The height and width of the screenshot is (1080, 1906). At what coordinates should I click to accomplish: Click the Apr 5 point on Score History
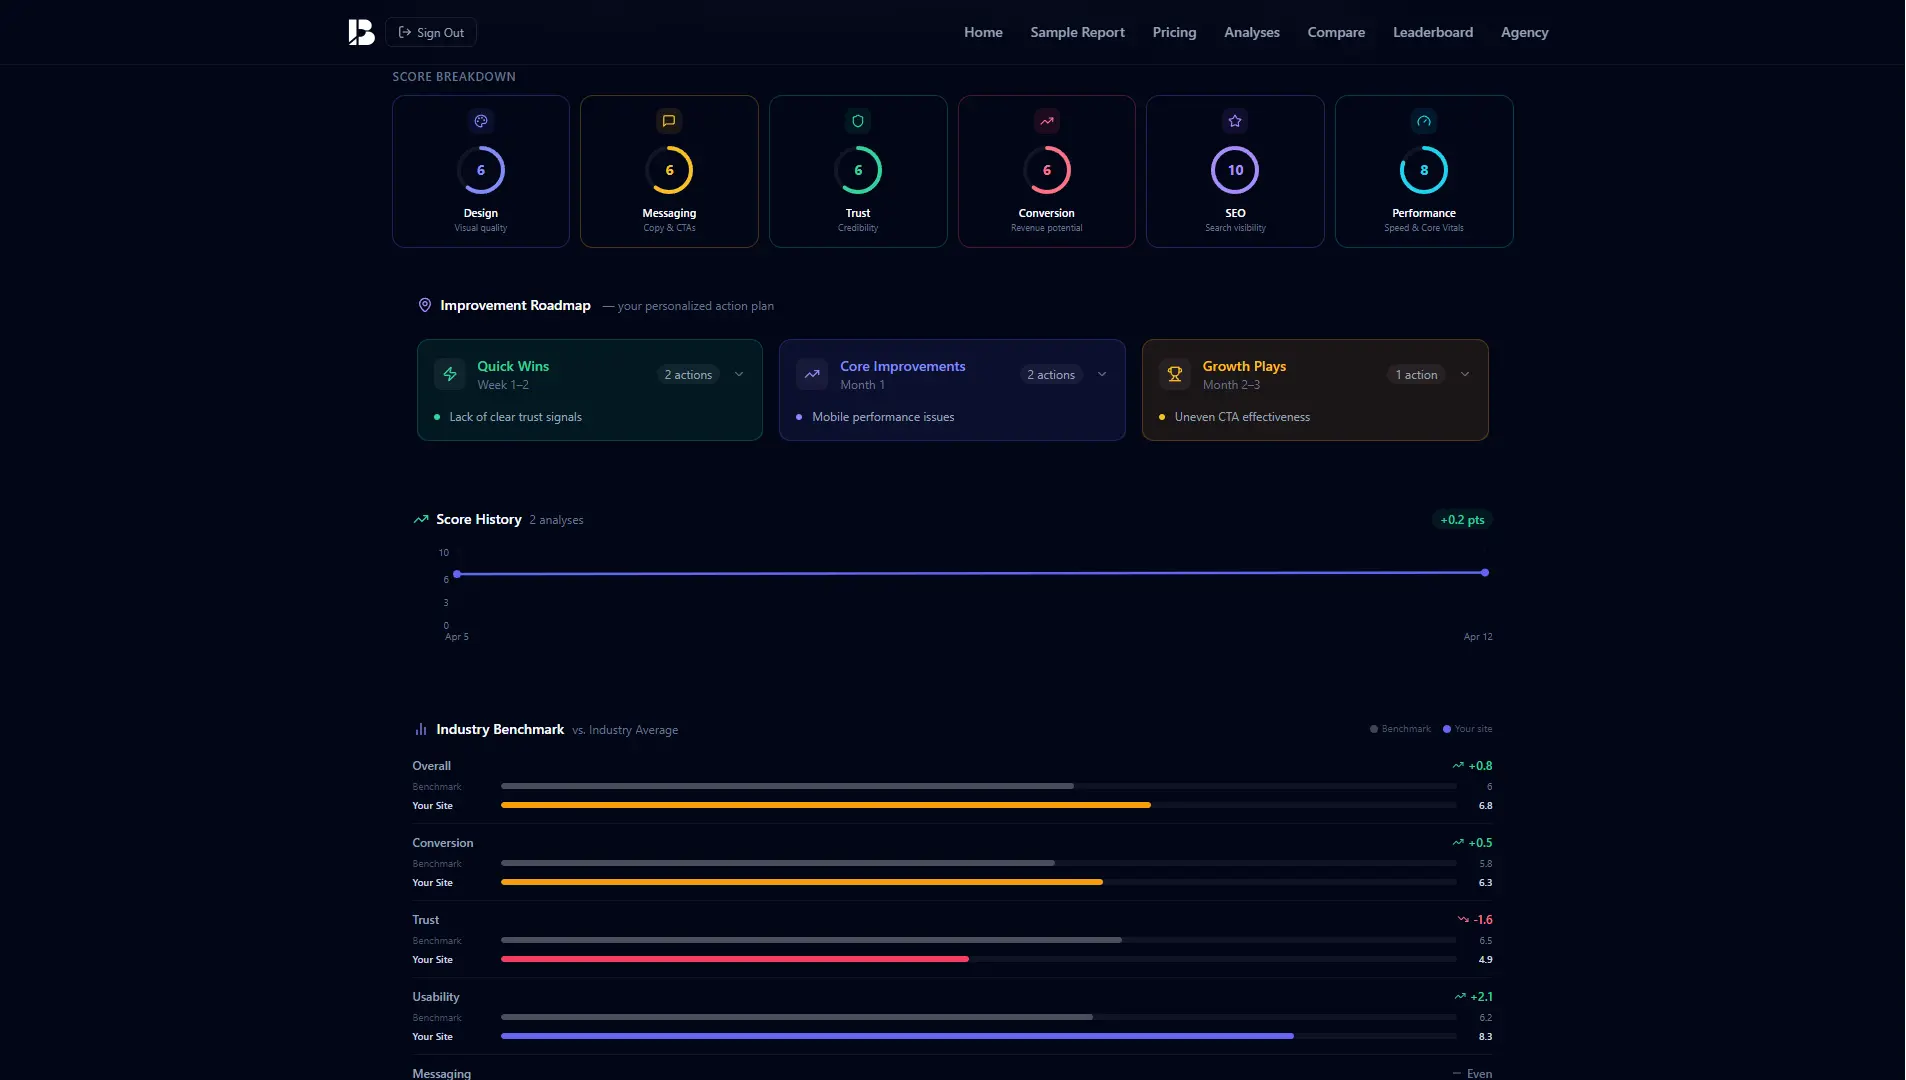[457, 574]
